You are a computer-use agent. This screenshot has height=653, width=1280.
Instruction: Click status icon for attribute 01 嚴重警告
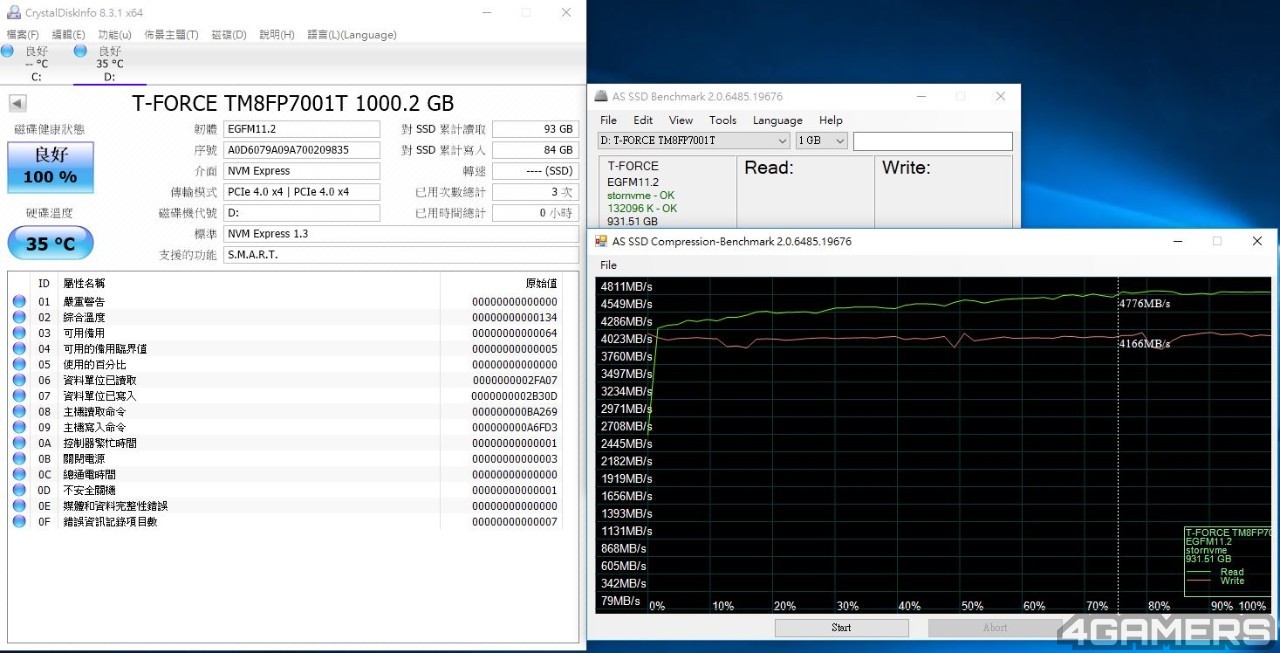click(x=19, y=302)
